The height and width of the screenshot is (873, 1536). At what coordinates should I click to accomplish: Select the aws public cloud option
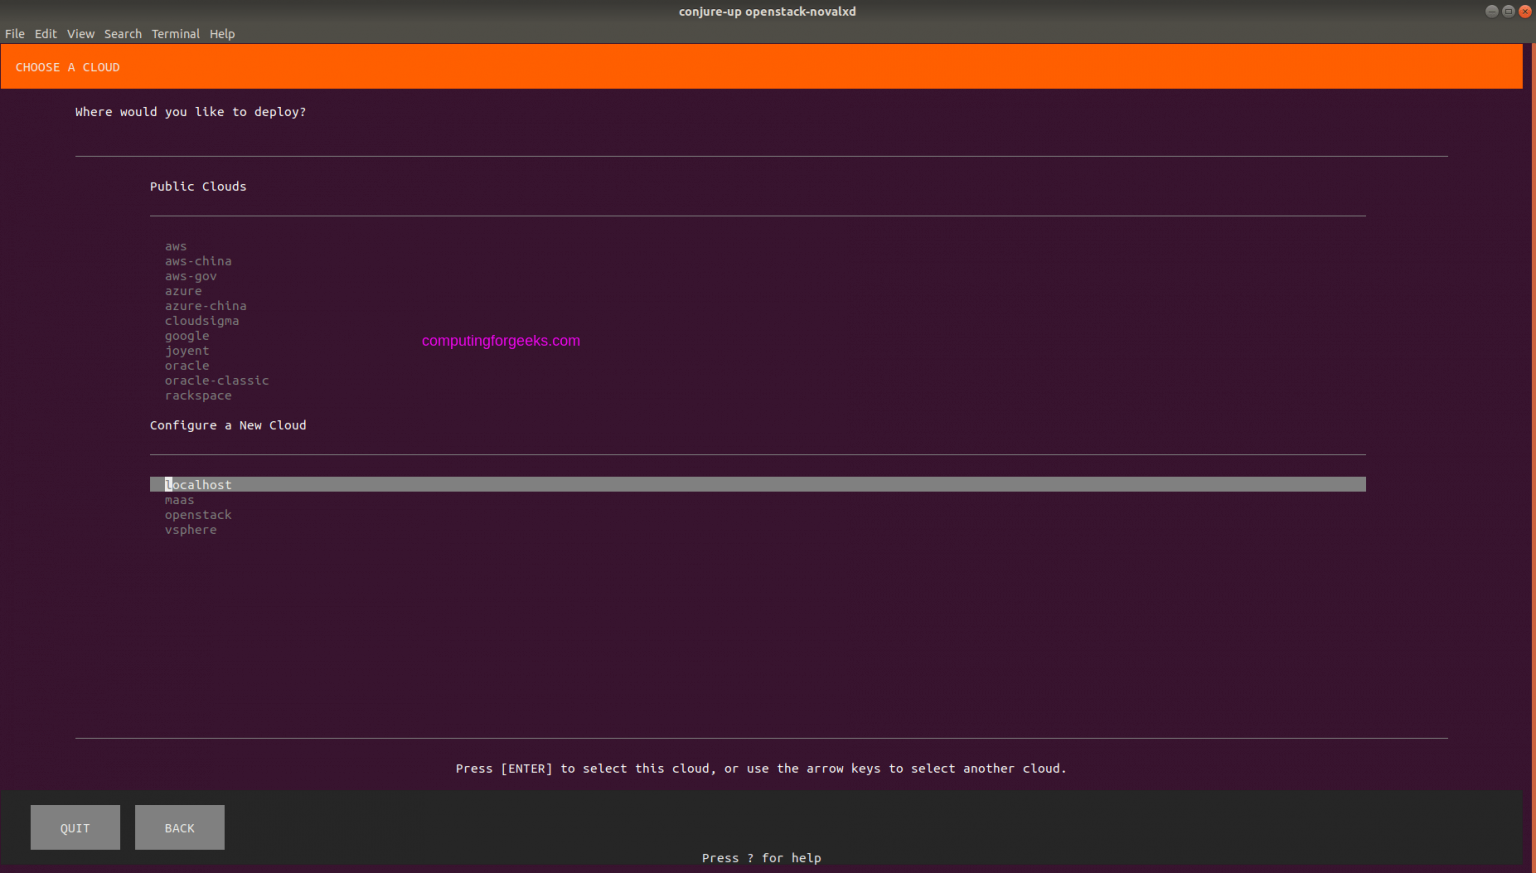tap(176, 245)
